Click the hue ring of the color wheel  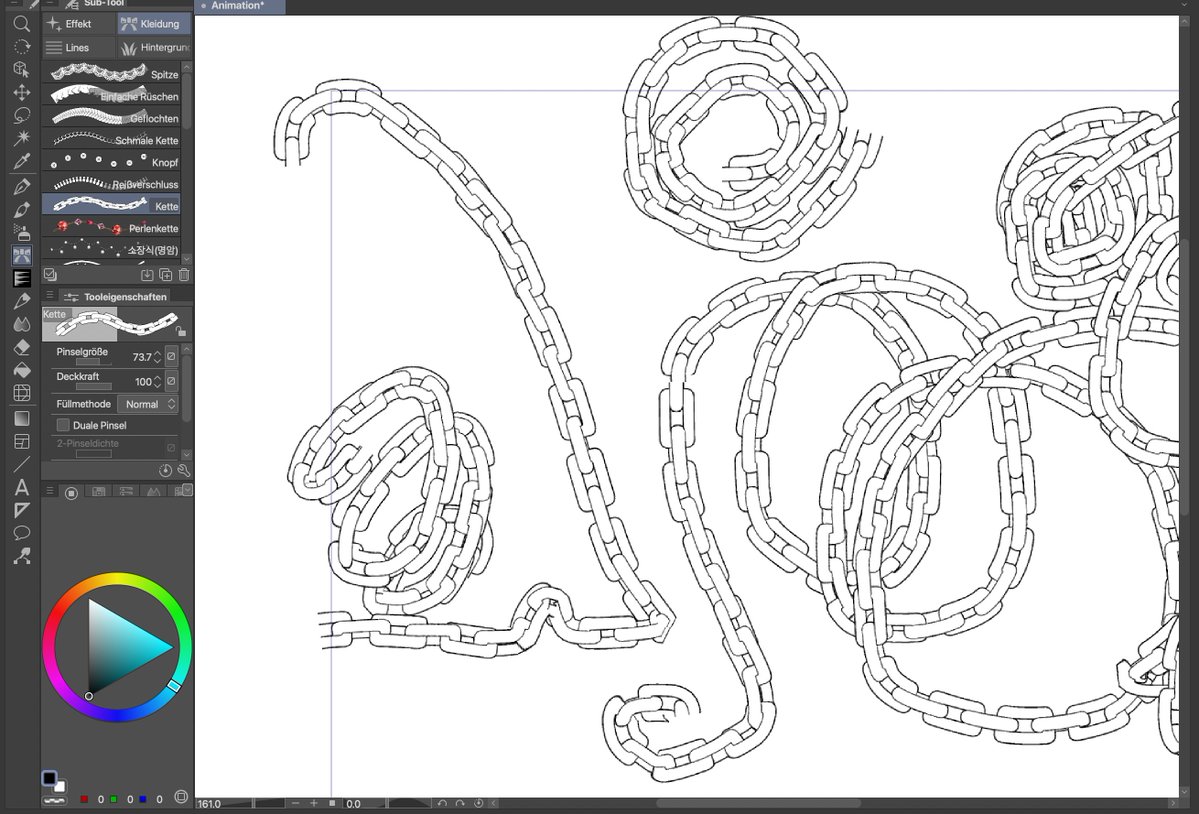click(116, 579)
